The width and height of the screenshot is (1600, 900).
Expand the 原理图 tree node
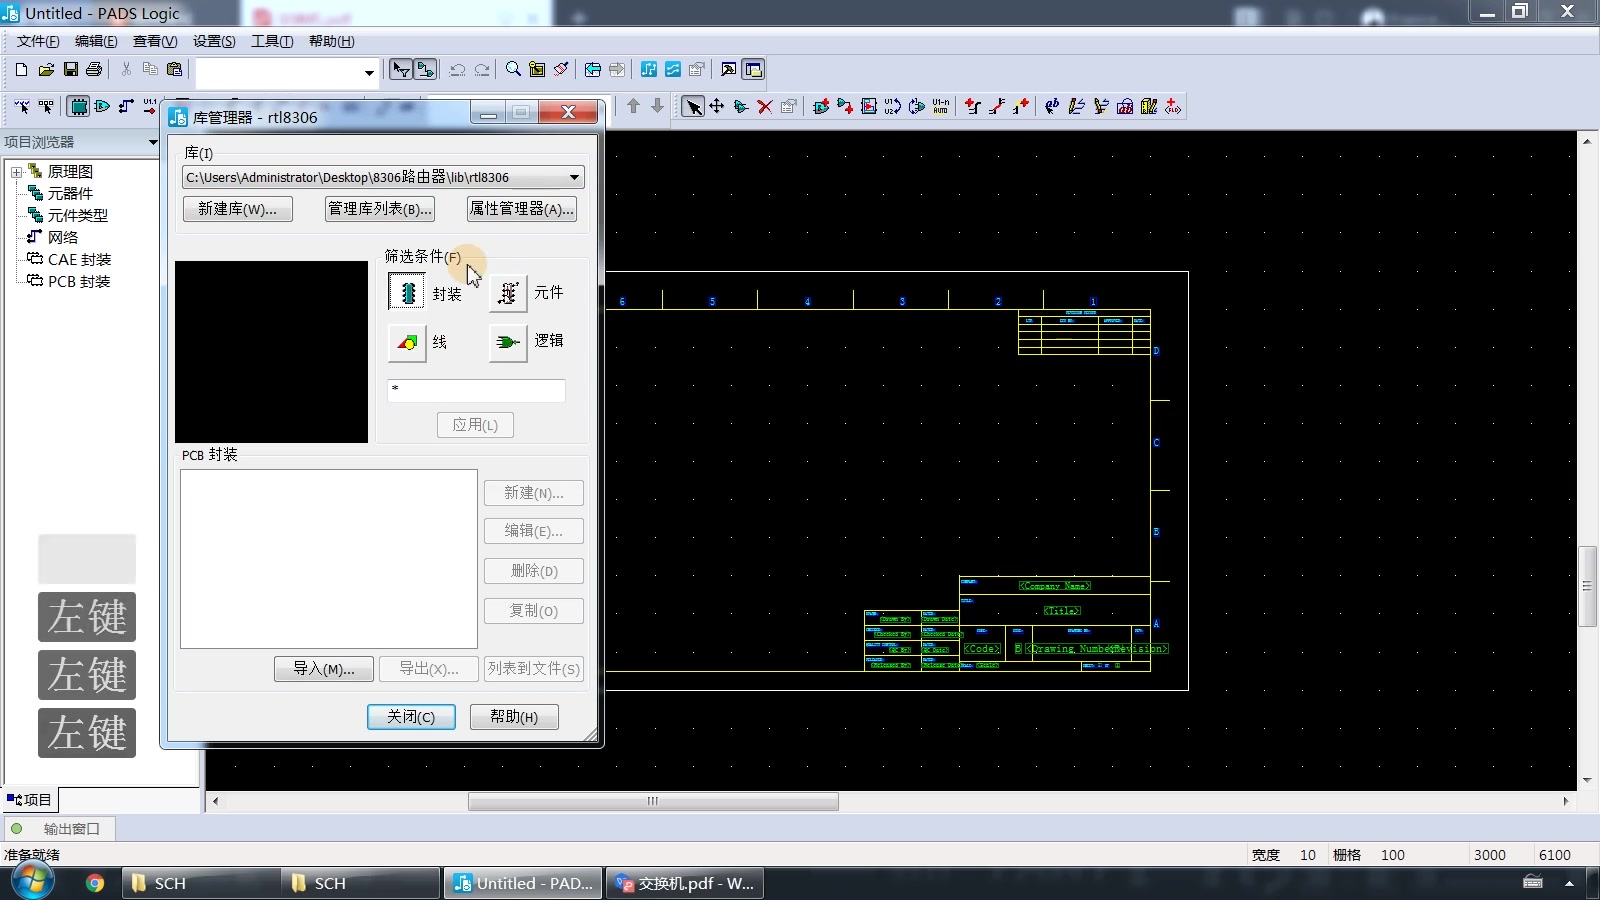(16, 172)
